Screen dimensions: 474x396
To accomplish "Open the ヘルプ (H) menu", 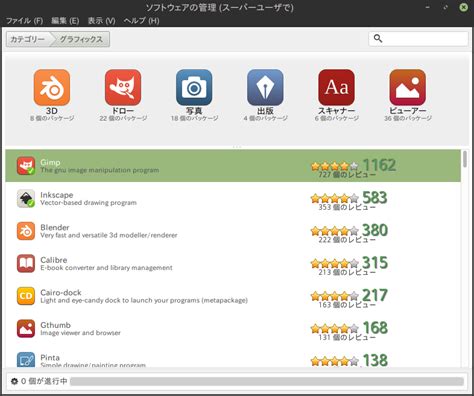I will [x=141, y=21].
